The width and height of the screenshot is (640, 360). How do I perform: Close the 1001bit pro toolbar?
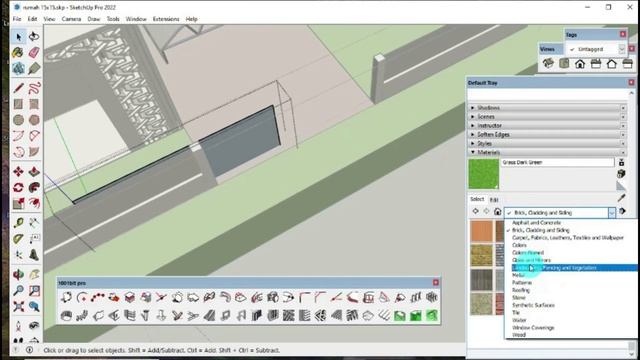(436, 282)
